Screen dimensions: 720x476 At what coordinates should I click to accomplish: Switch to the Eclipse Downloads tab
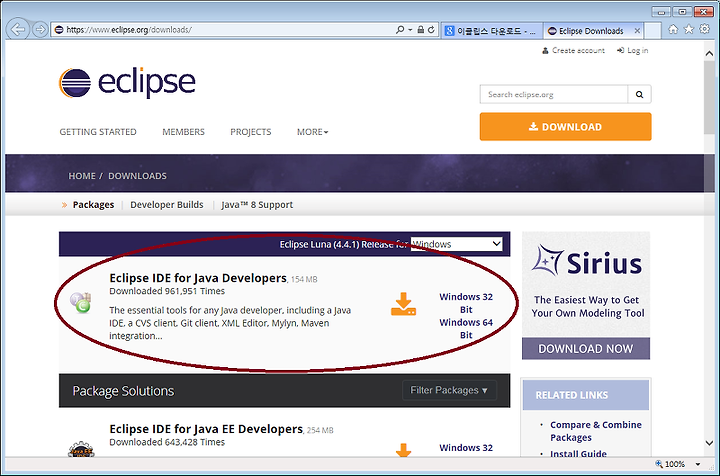click(x=592, y=31)
